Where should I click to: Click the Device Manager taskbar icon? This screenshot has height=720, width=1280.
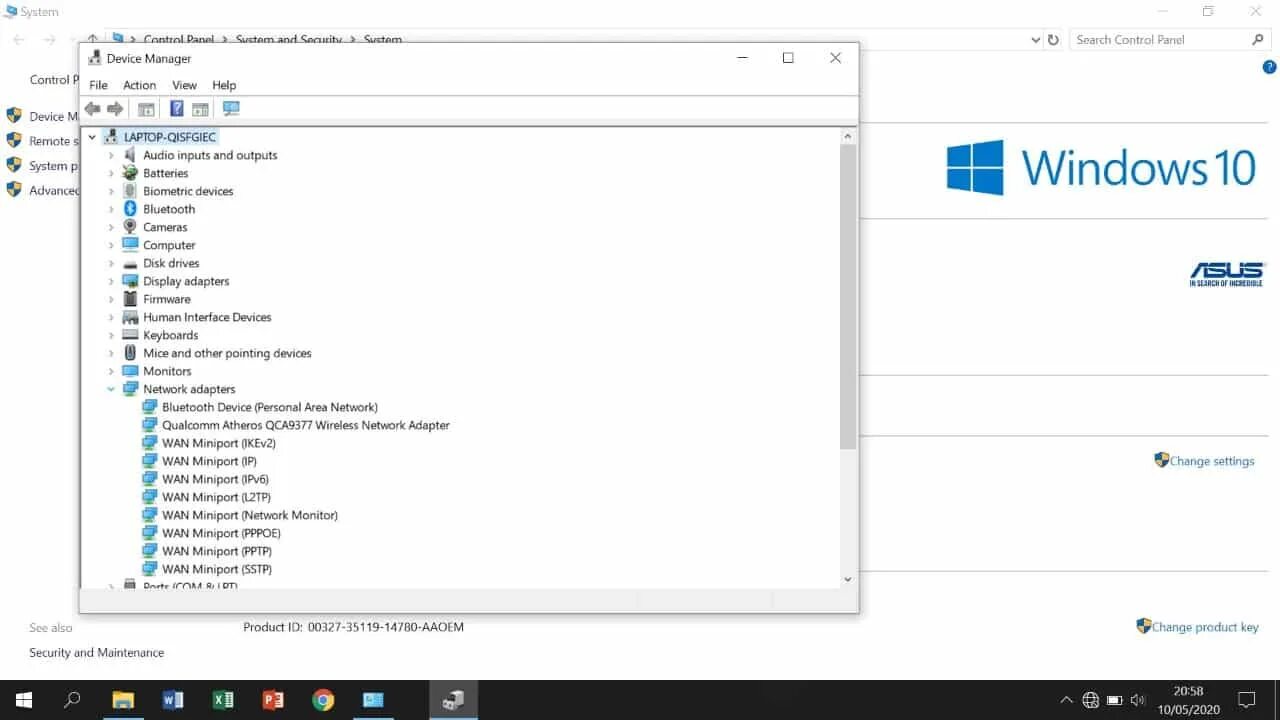point(453,700)
